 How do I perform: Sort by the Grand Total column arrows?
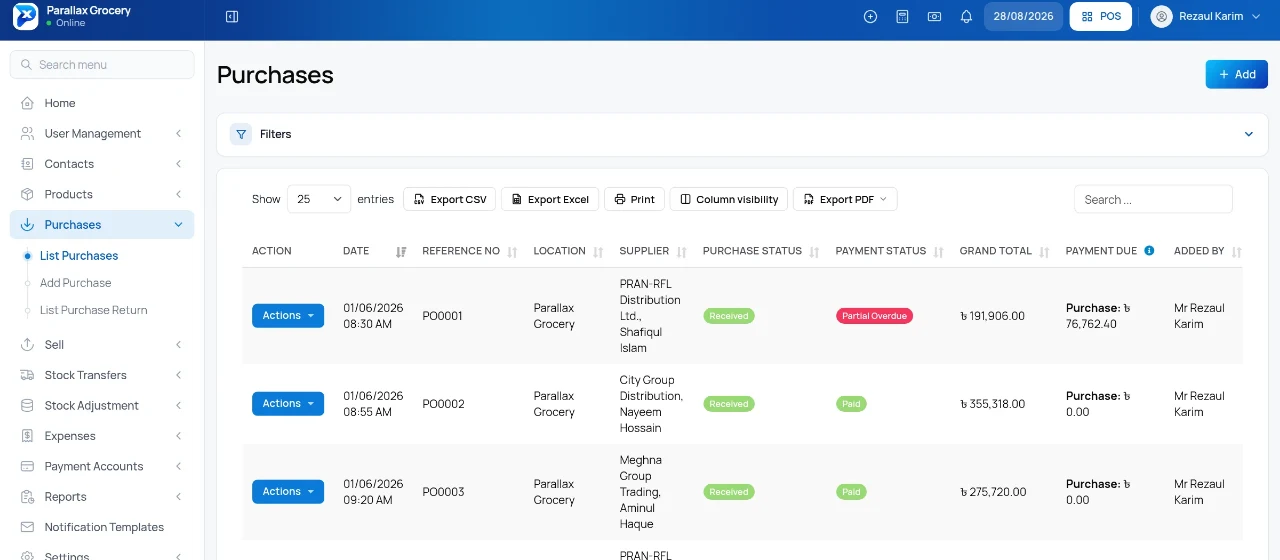coord(1044,252)
